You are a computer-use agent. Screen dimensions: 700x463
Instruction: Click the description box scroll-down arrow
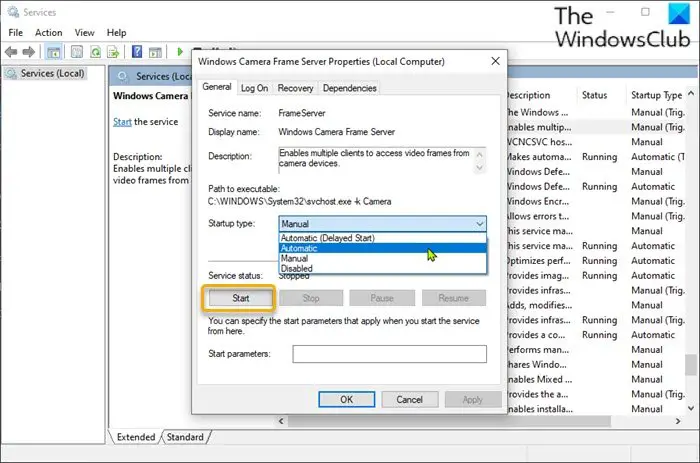pyautogui.click(x=479, y=167)
